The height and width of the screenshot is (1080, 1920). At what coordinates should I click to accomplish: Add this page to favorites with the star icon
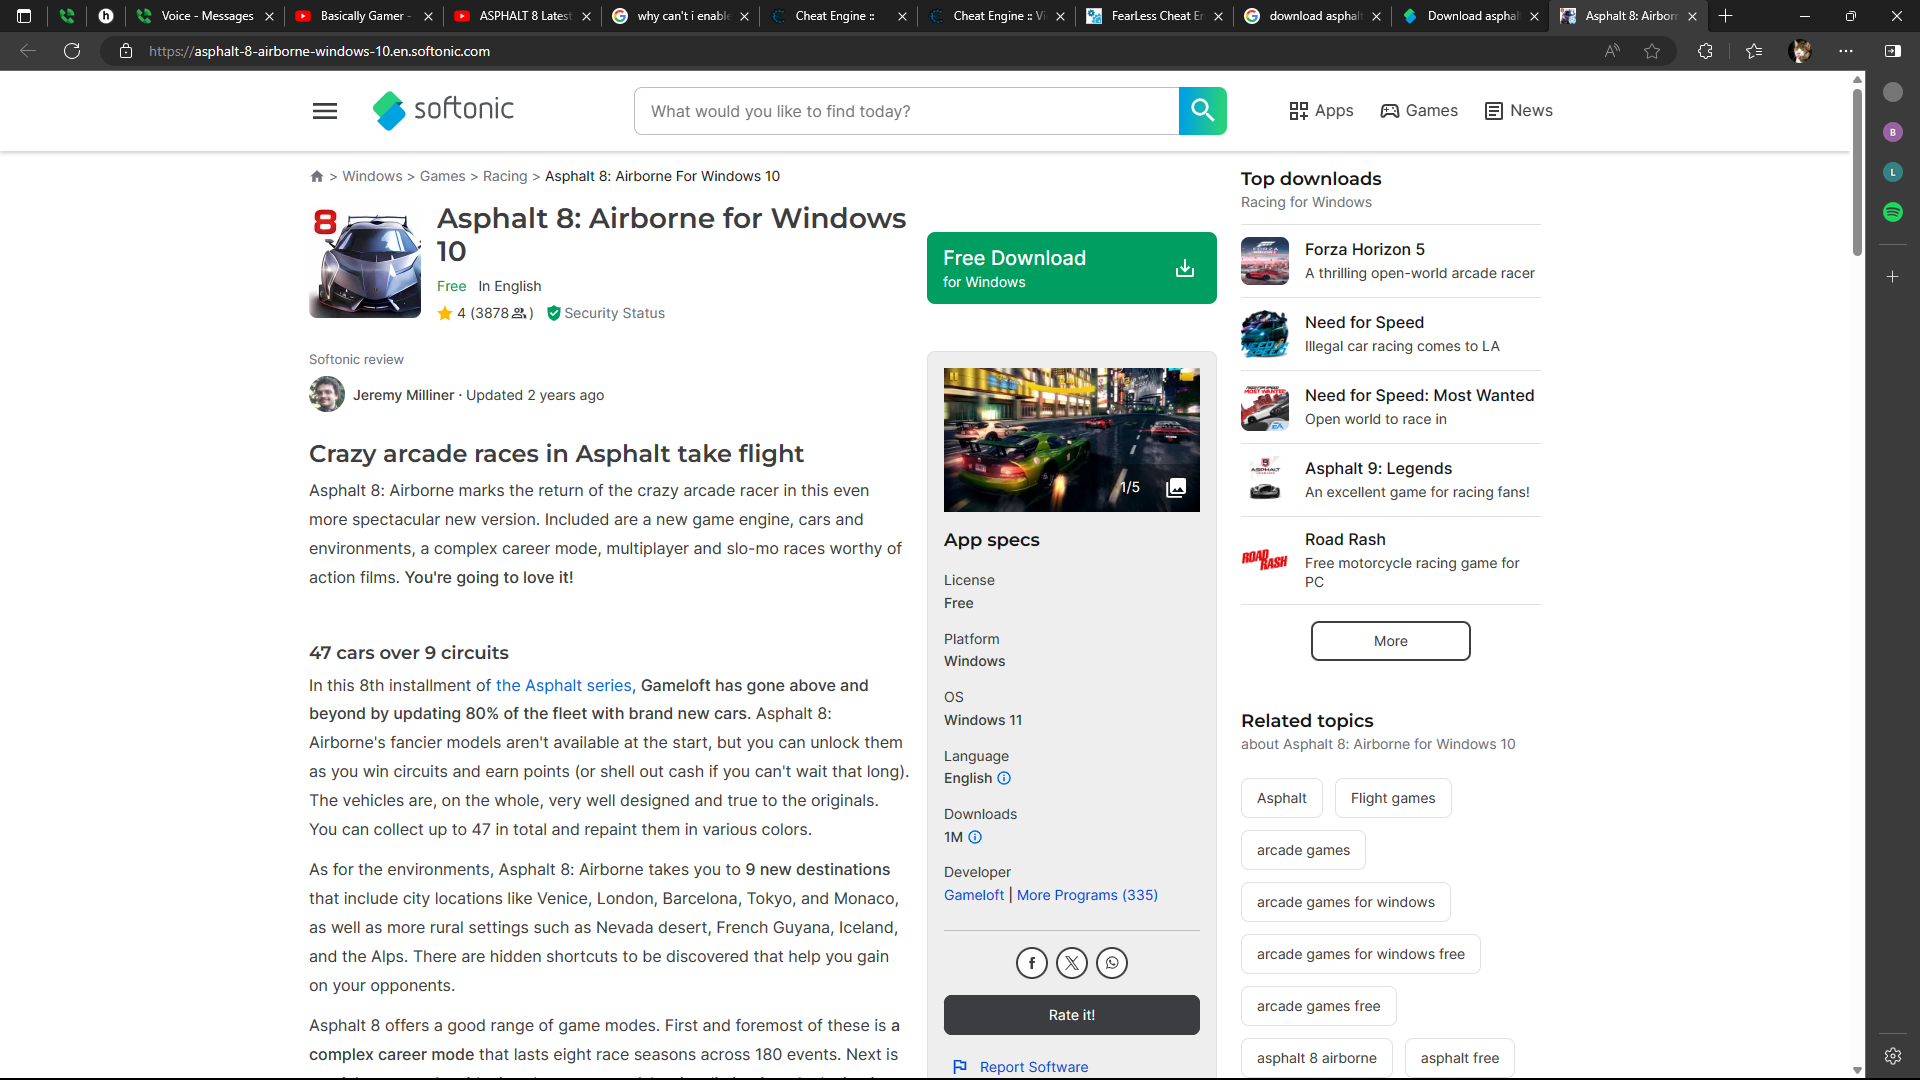1652,51
